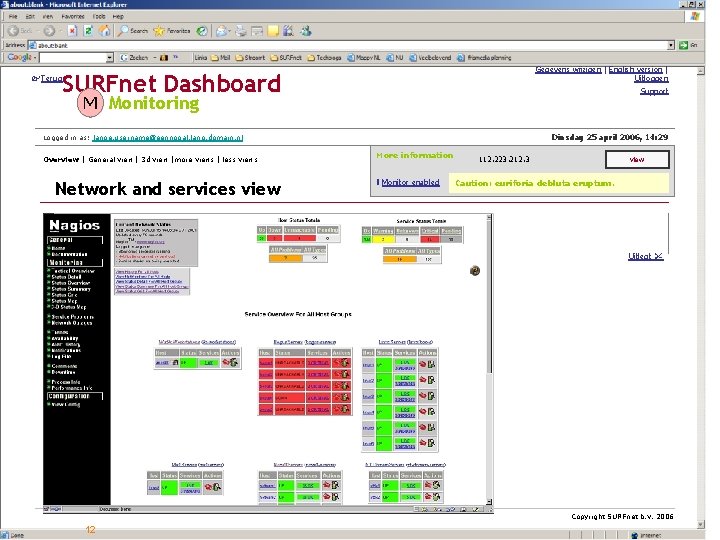
Task: Click the logged-in user email link
Action: [x=168, y=137]
